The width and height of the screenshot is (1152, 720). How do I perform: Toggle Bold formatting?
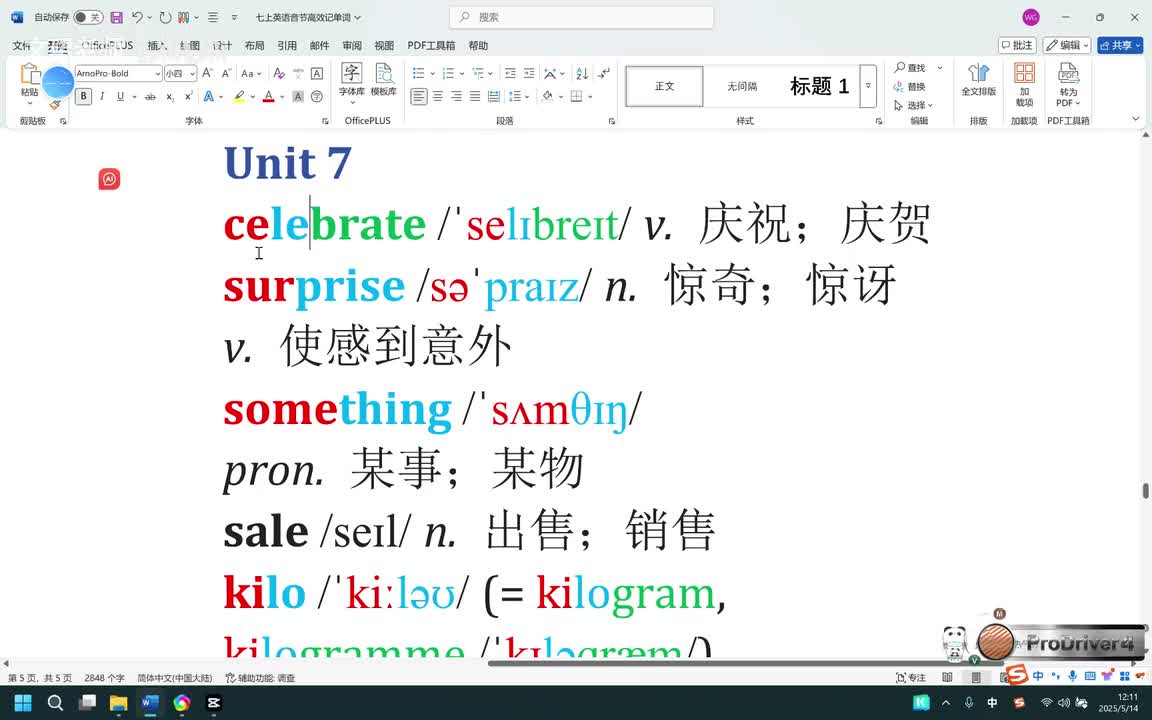tap(84, 96)
